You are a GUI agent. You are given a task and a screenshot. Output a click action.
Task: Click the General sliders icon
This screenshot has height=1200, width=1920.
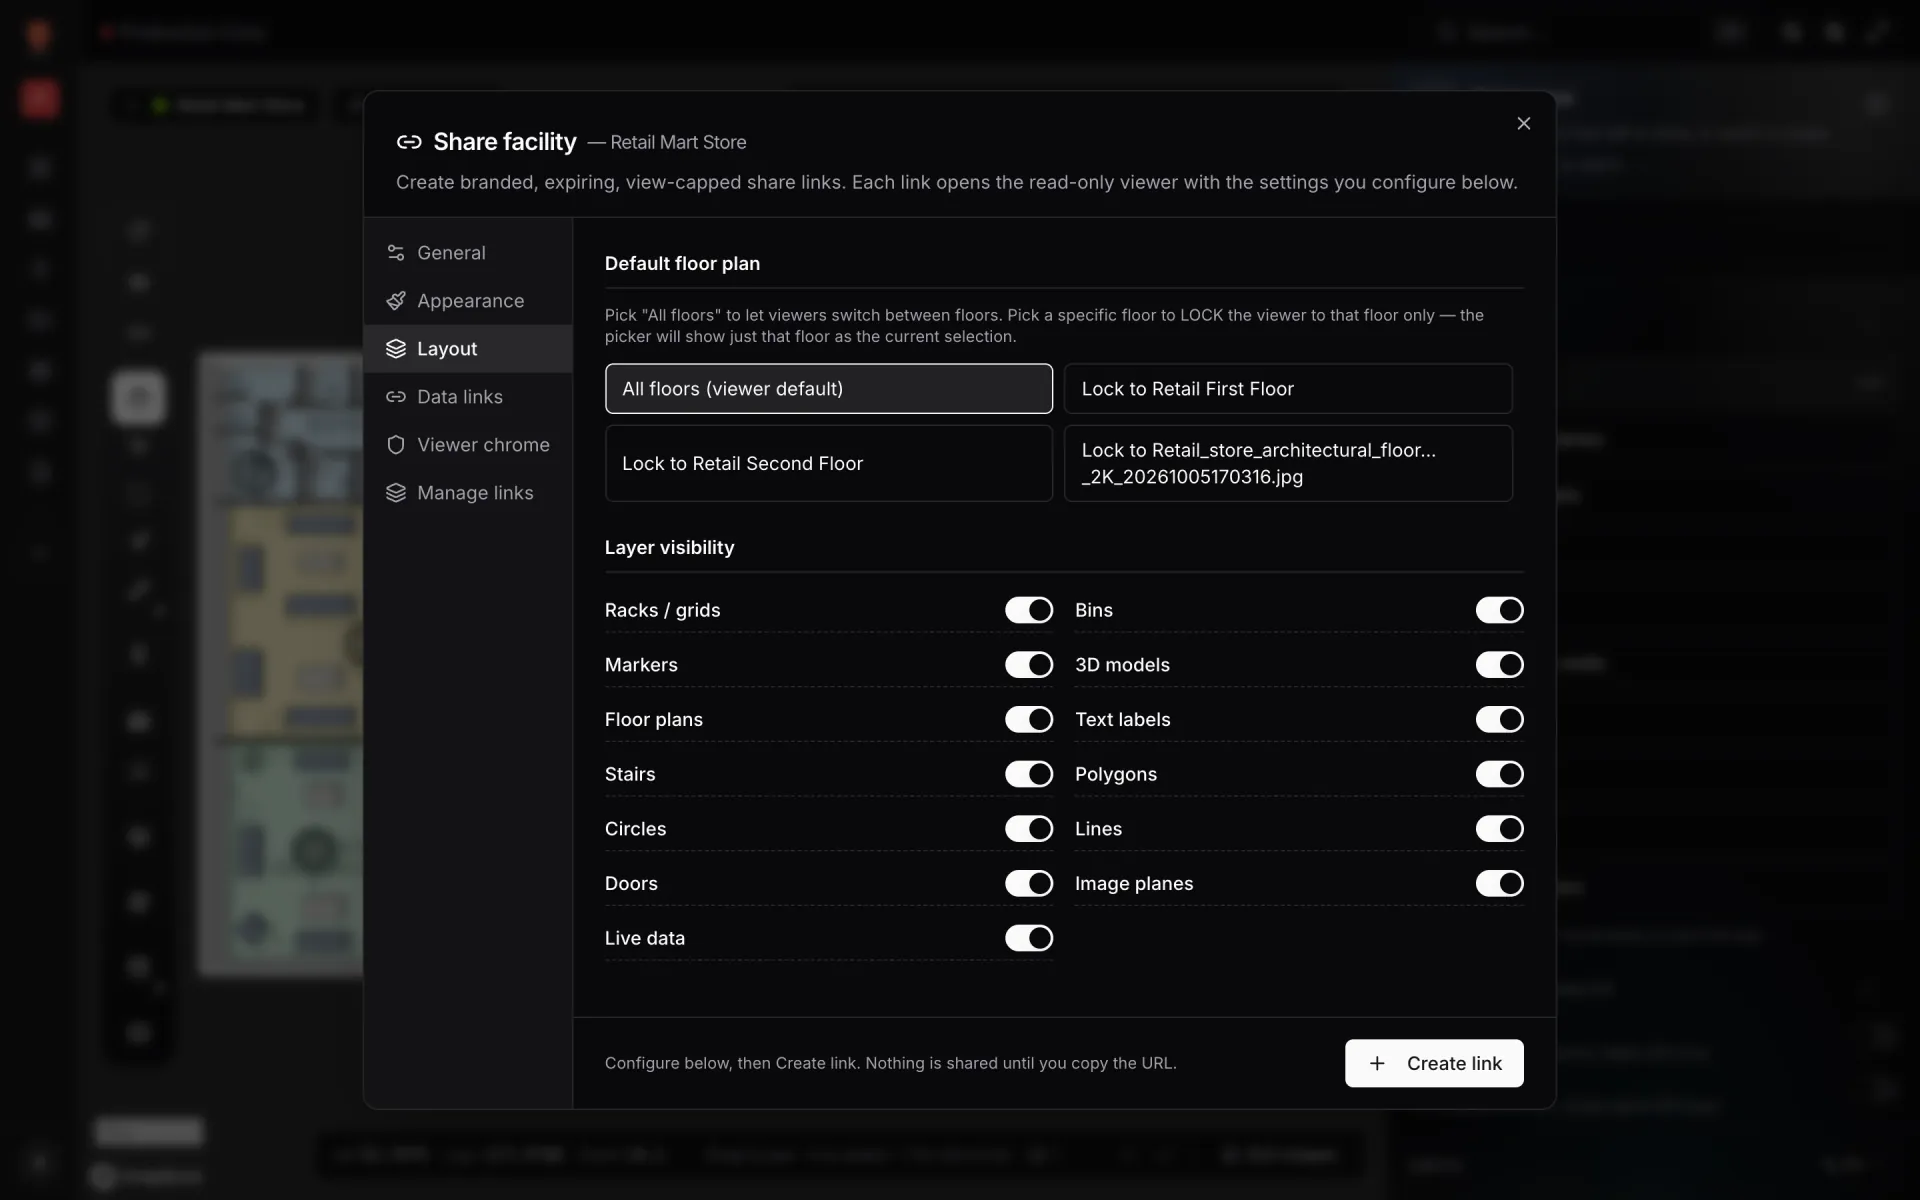click(396, 253)
